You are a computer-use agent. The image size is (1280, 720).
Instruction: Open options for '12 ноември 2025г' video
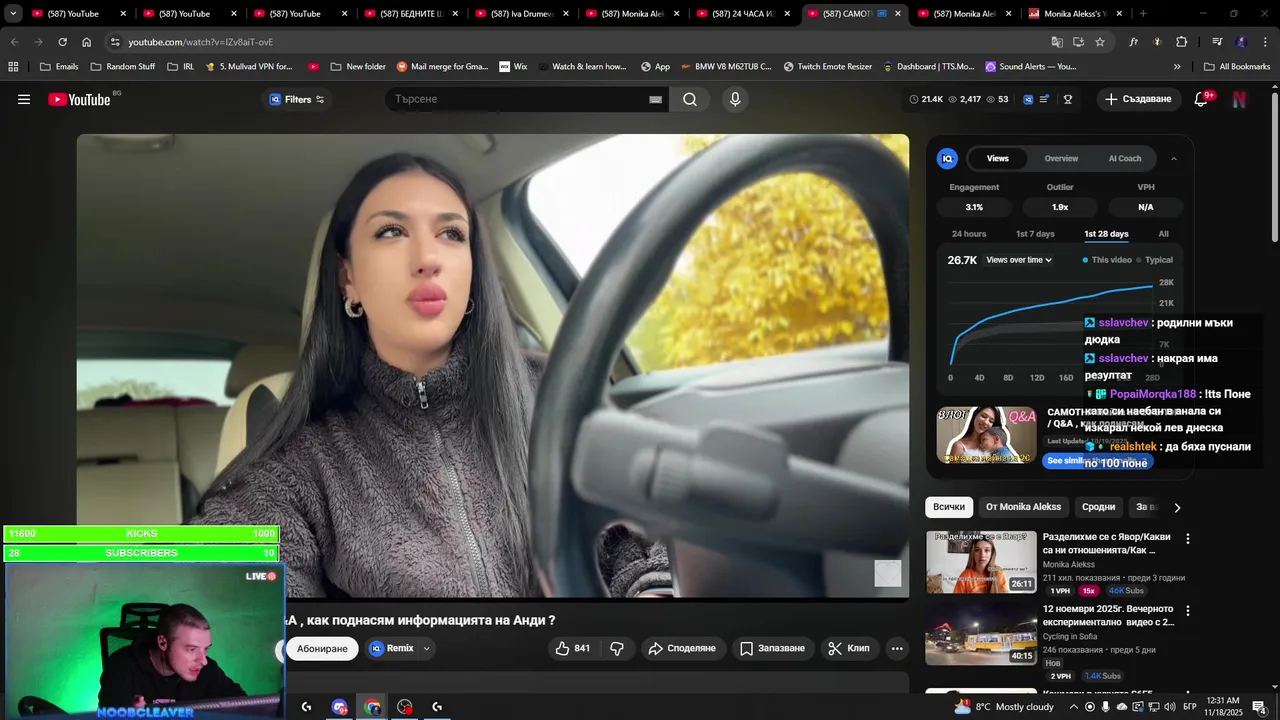click(x=1188, y=610)
